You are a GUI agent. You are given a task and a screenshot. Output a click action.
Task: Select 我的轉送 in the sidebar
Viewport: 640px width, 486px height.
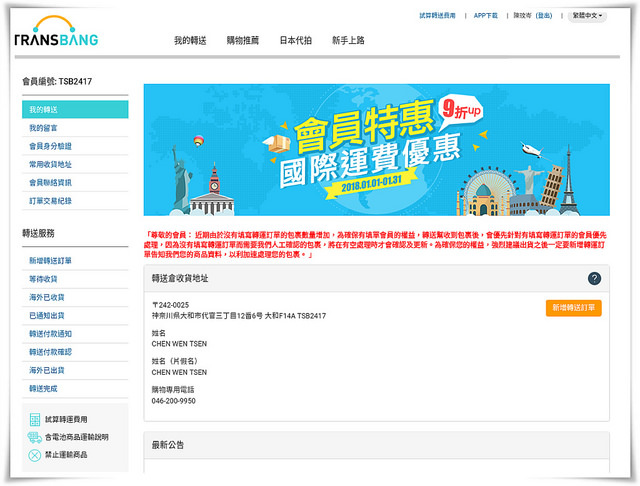(x=75, y=109)
